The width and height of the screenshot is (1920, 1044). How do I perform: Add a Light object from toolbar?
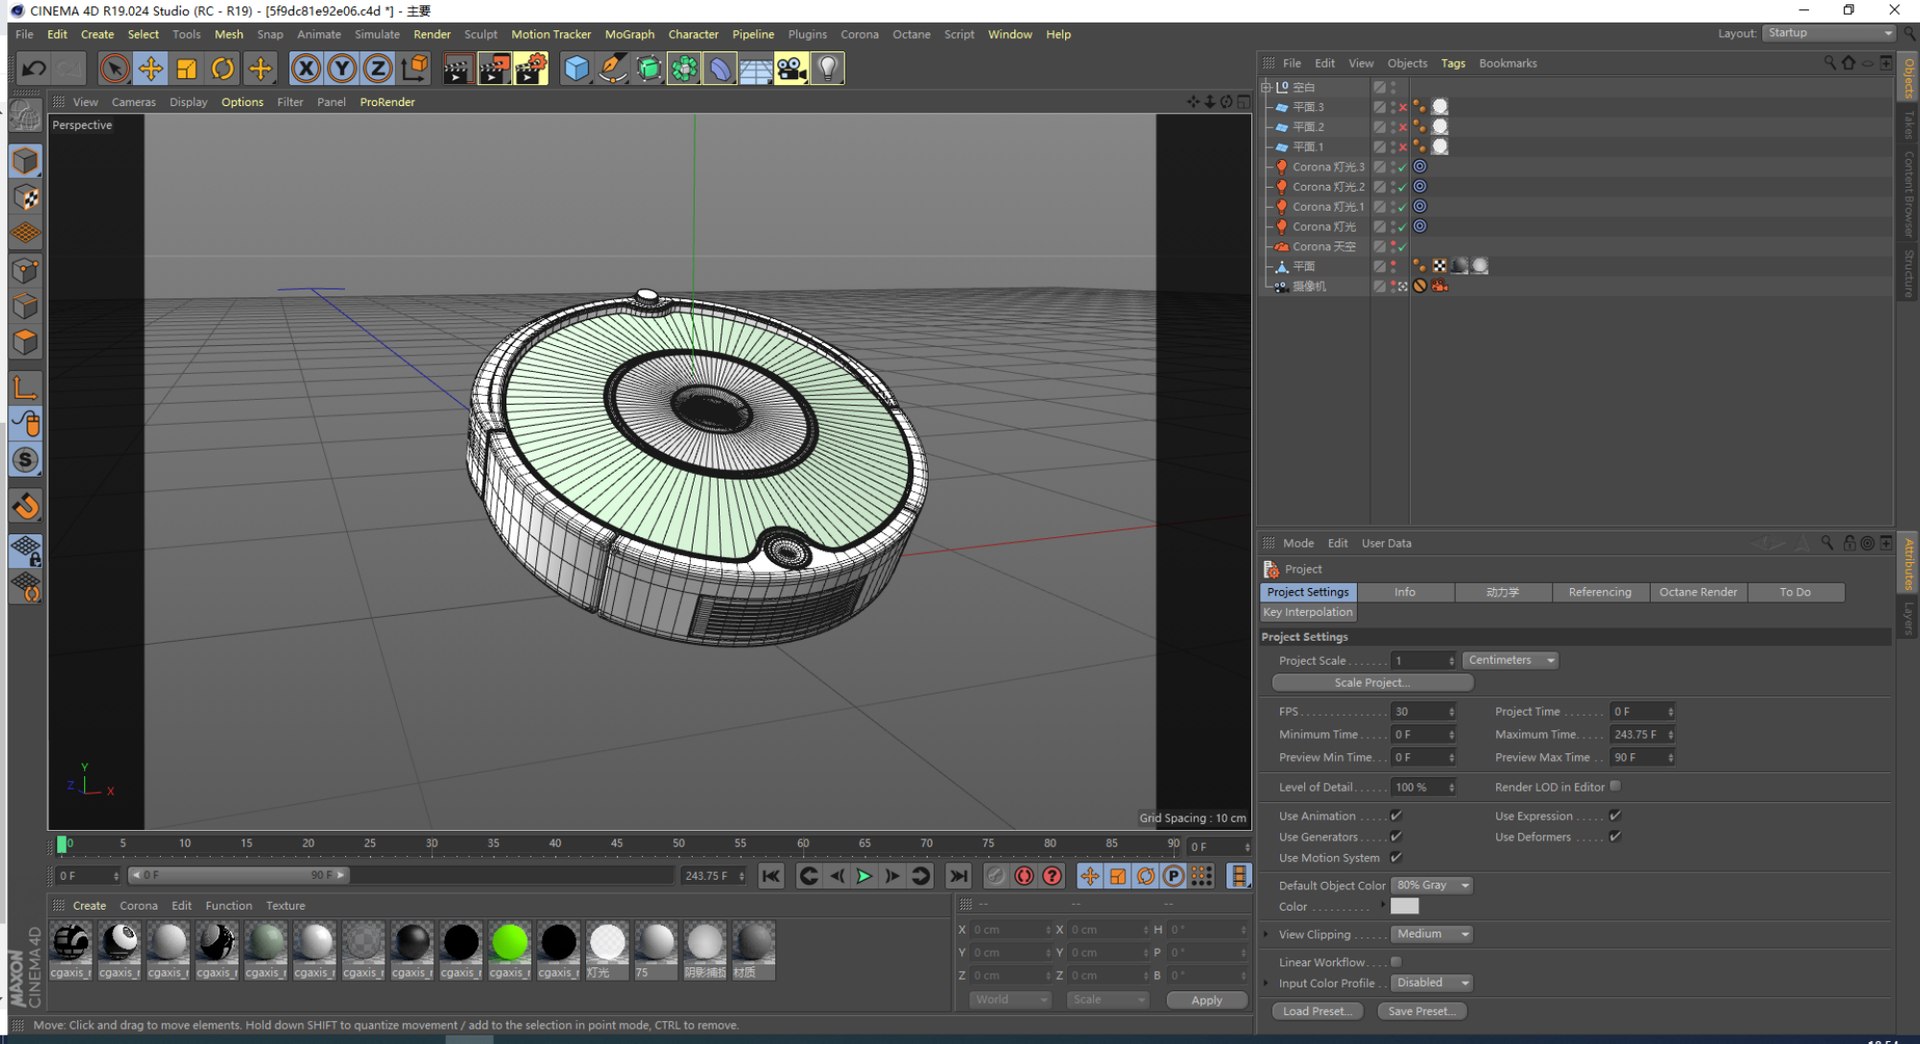pos(827,69)
